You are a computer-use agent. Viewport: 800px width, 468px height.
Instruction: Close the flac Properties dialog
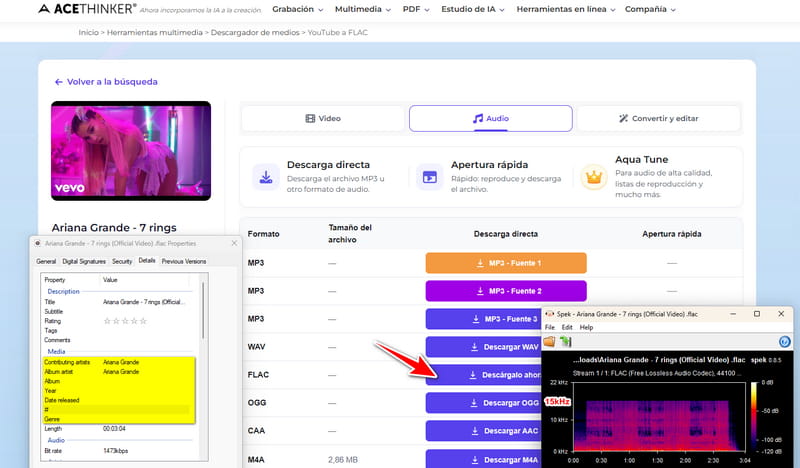(234, 243)
